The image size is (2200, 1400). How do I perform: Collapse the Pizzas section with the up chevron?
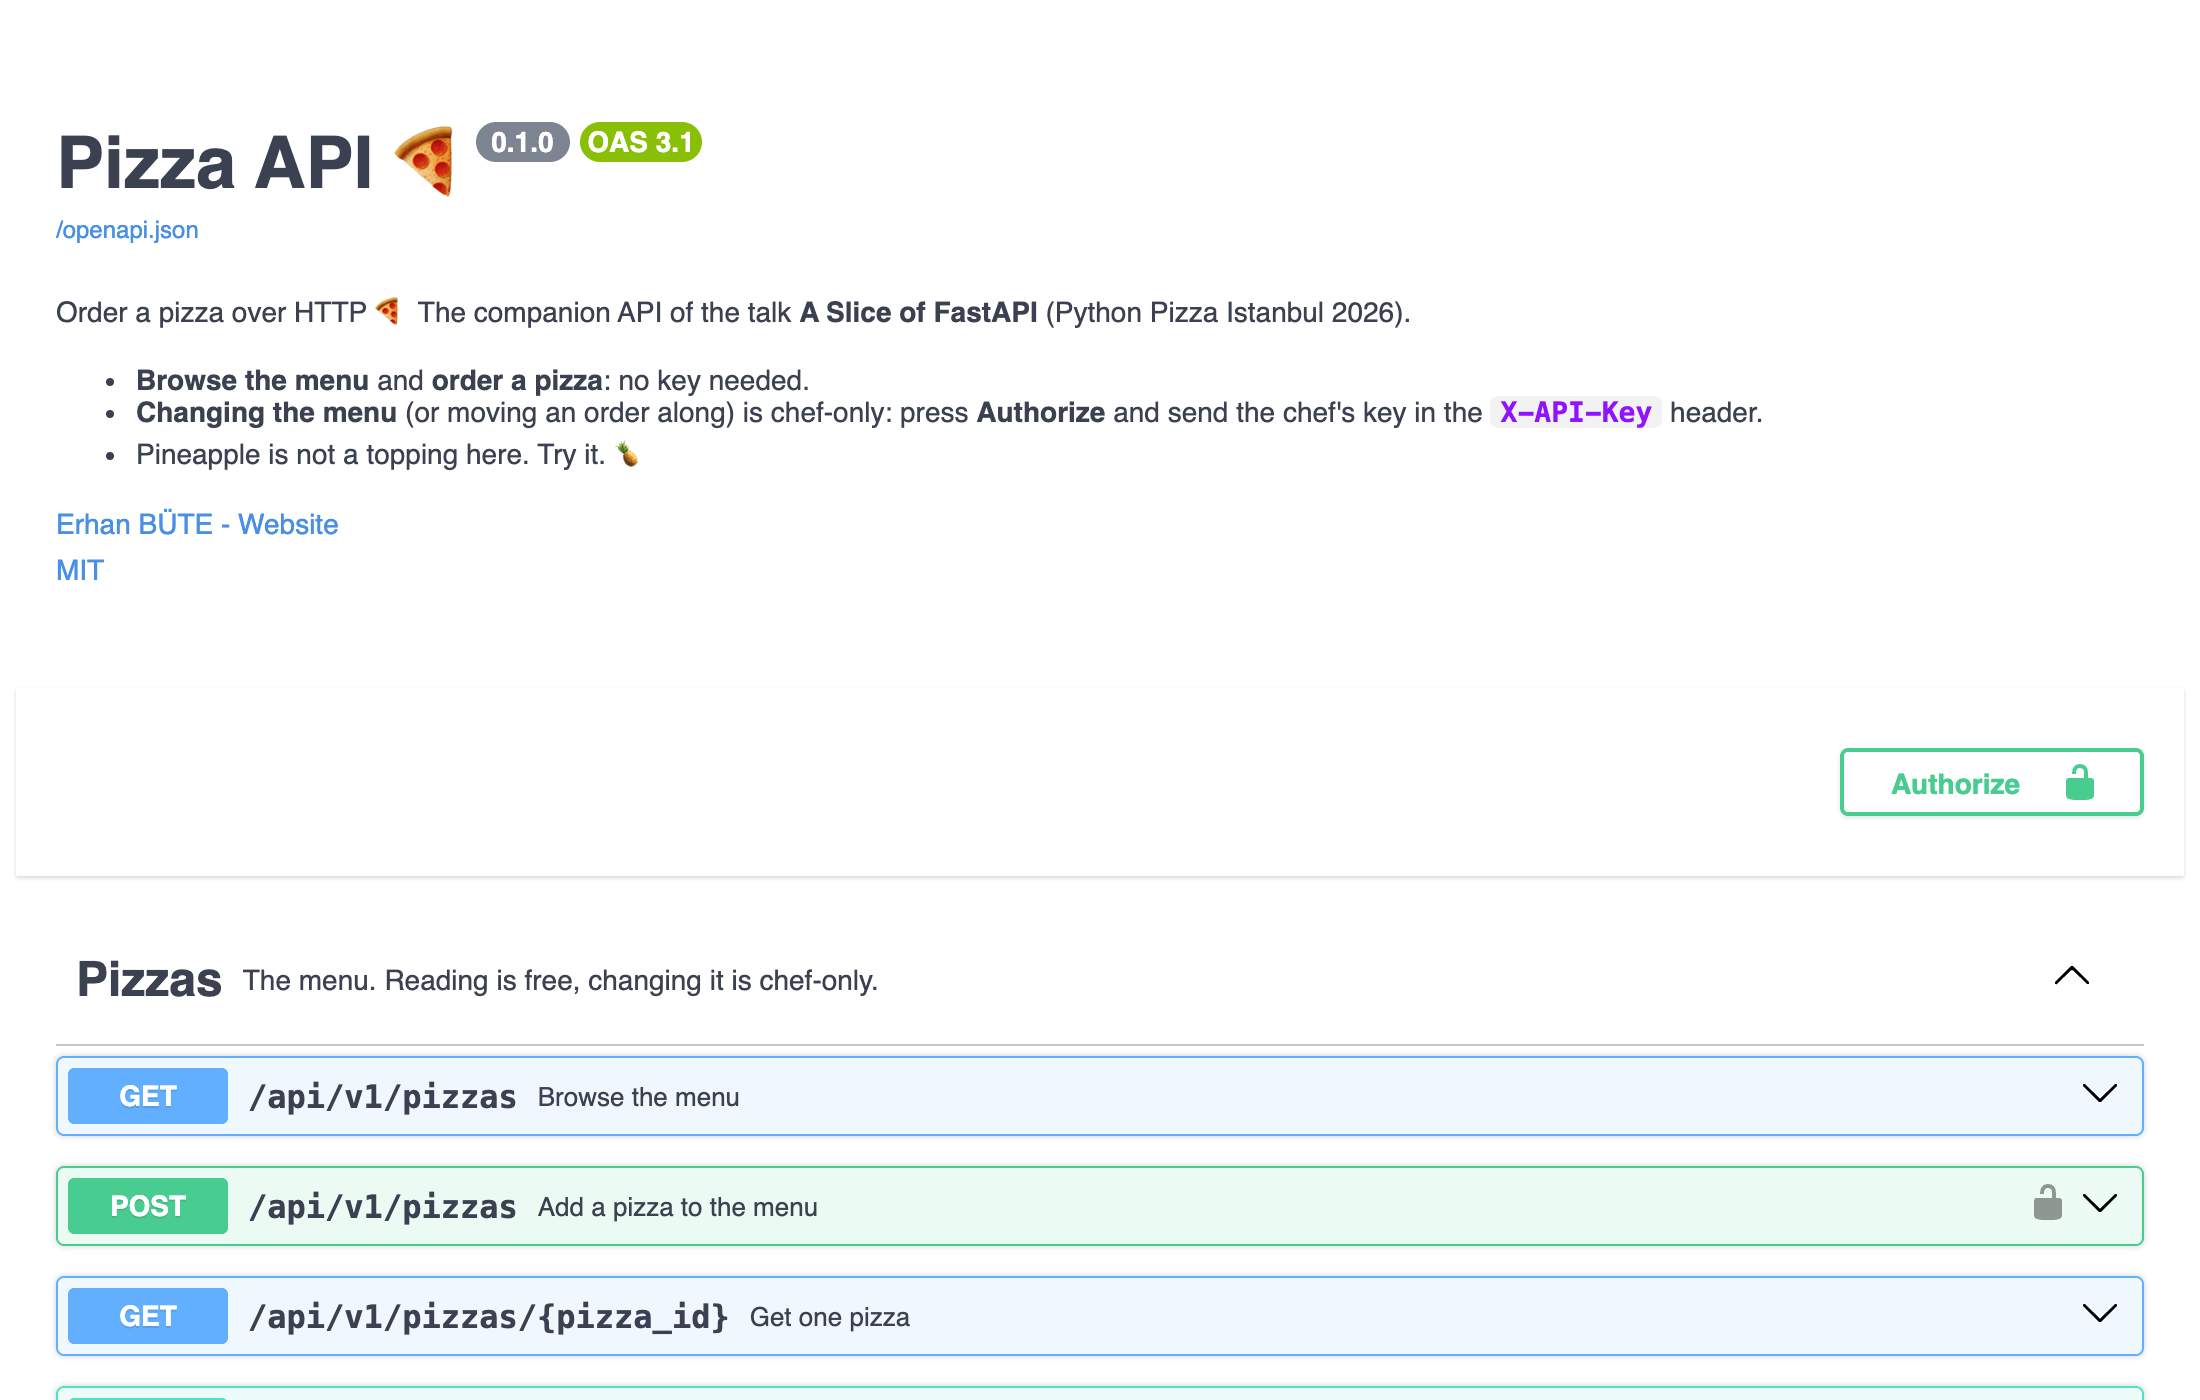2071,976
